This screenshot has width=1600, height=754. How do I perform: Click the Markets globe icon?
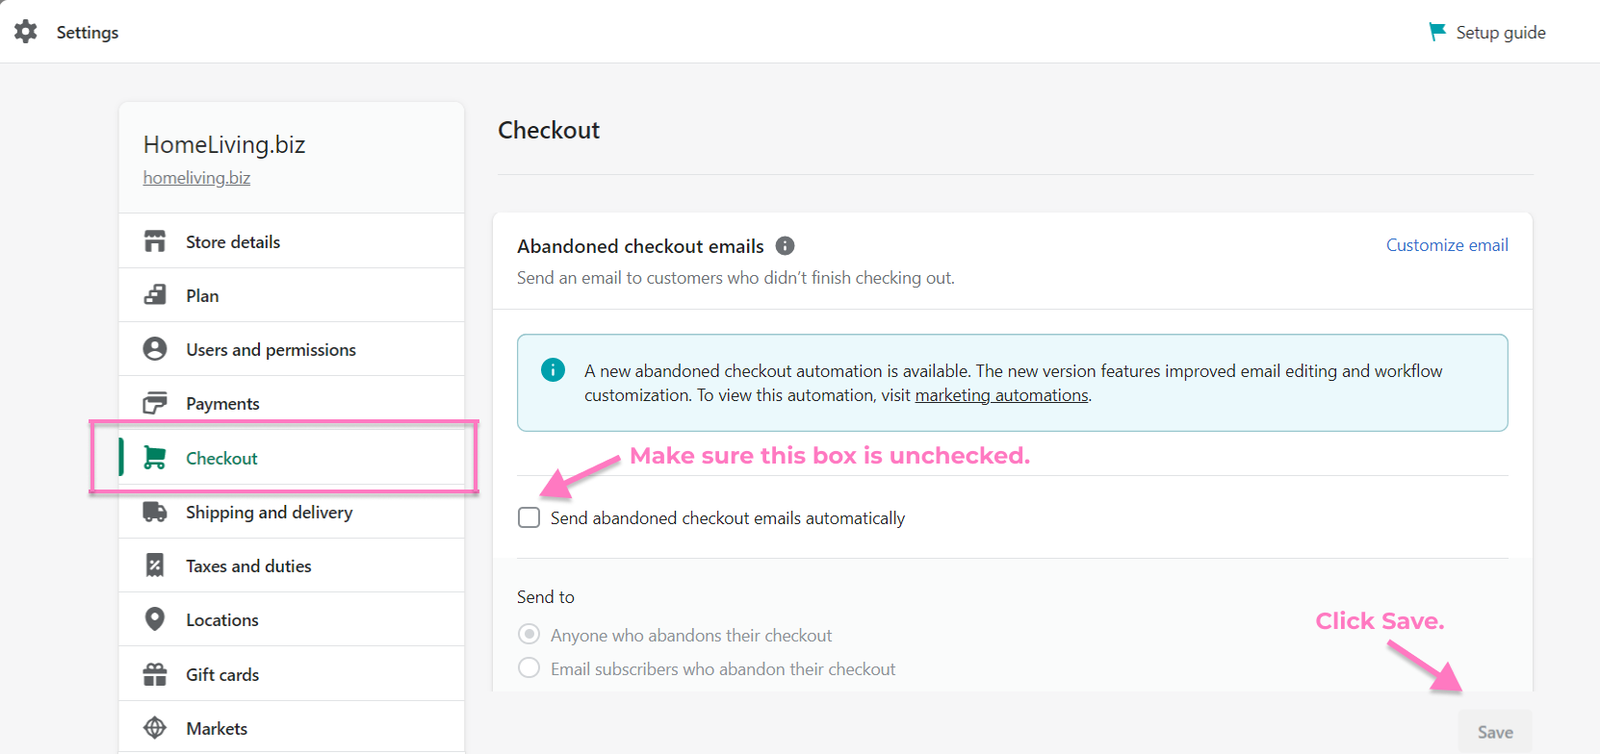[x=155, y=728]
